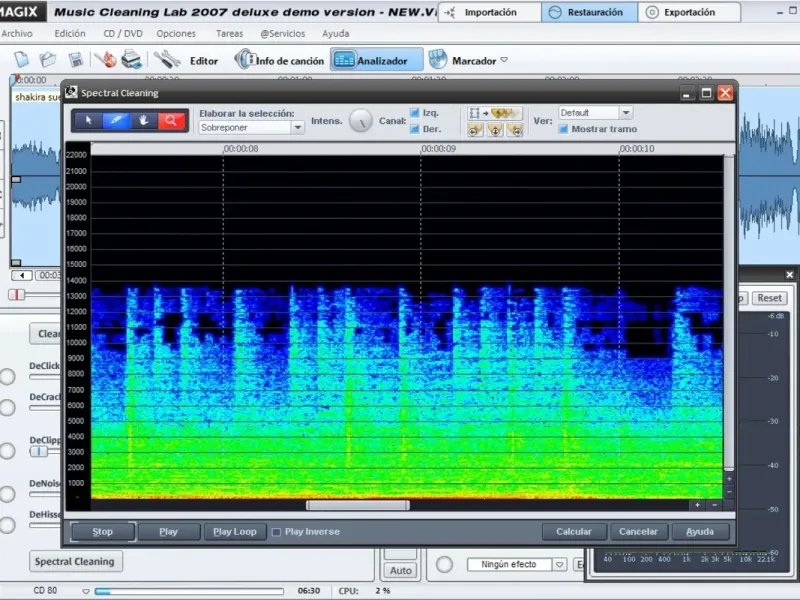
Task: Click the Calcular button
Action: [574, 532]
